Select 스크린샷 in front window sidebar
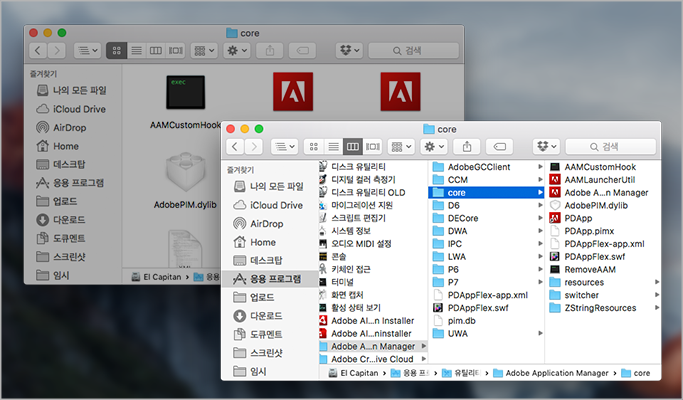The width and height of the screenshot is (683, 400). [x=269, y=353]
